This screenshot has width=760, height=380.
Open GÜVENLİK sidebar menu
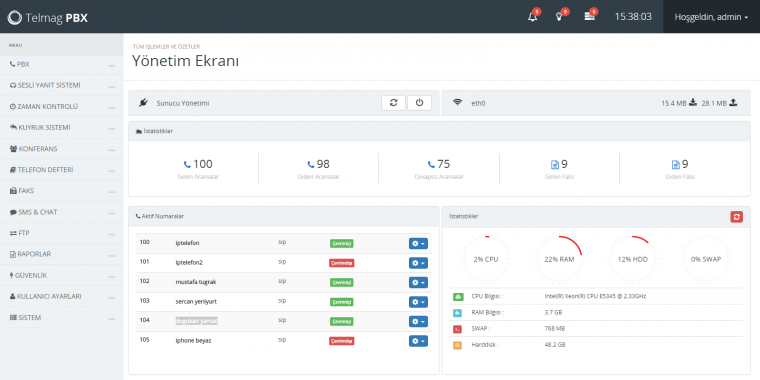[x=62, y=275]
